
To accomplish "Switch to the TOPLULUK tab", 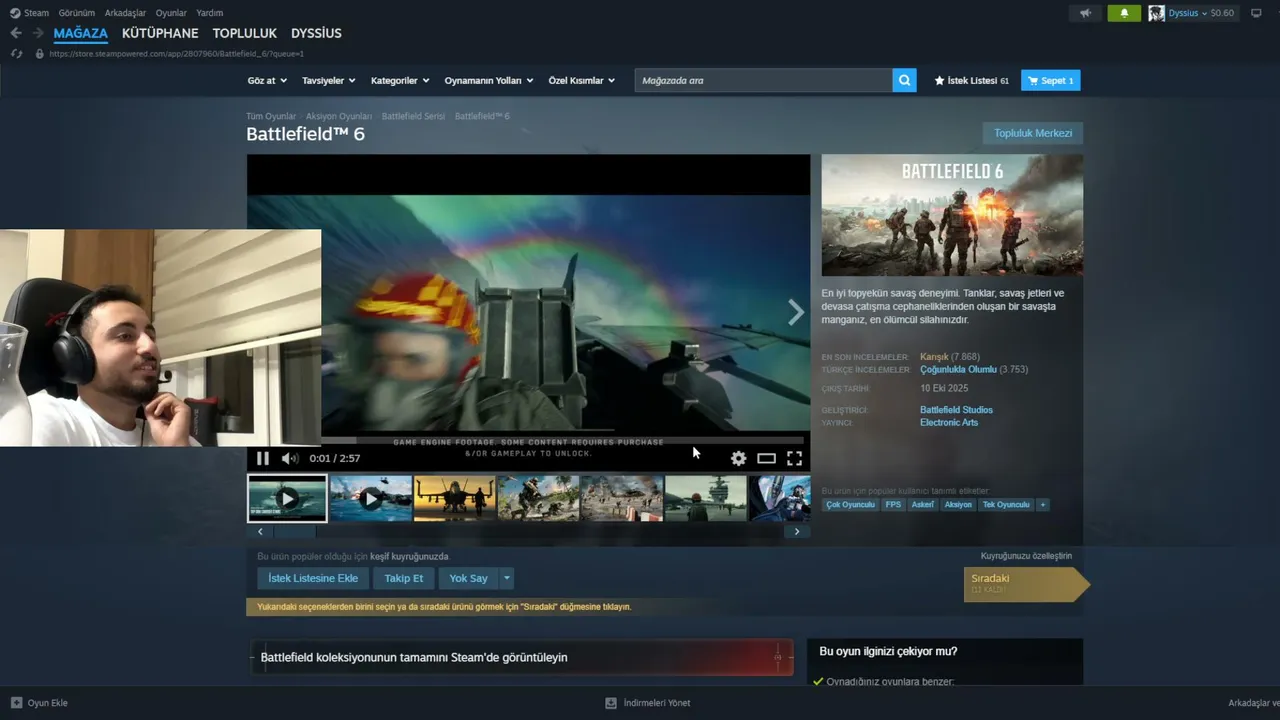I will click(245, 33).
